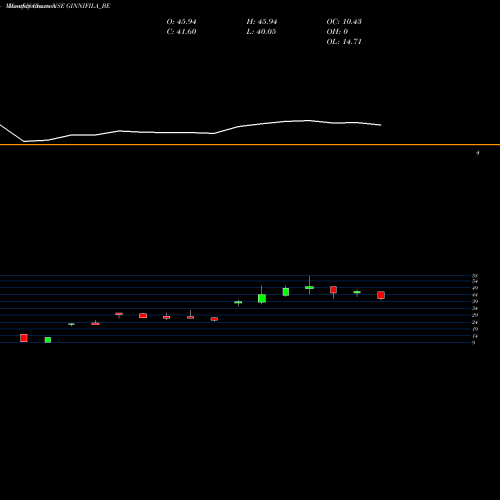Click the 9 price axis label
Image resolution: width=500 pixels, height=500 pixels.
(x=473, y=343)
